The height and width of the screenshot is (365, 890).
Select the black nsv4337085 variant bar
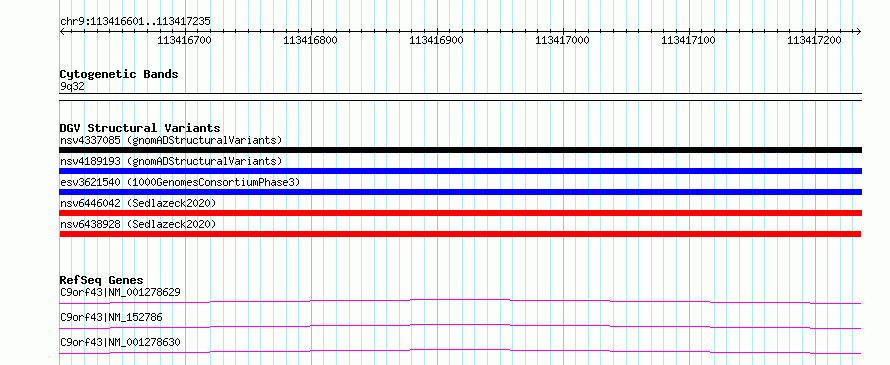(460, 150)
